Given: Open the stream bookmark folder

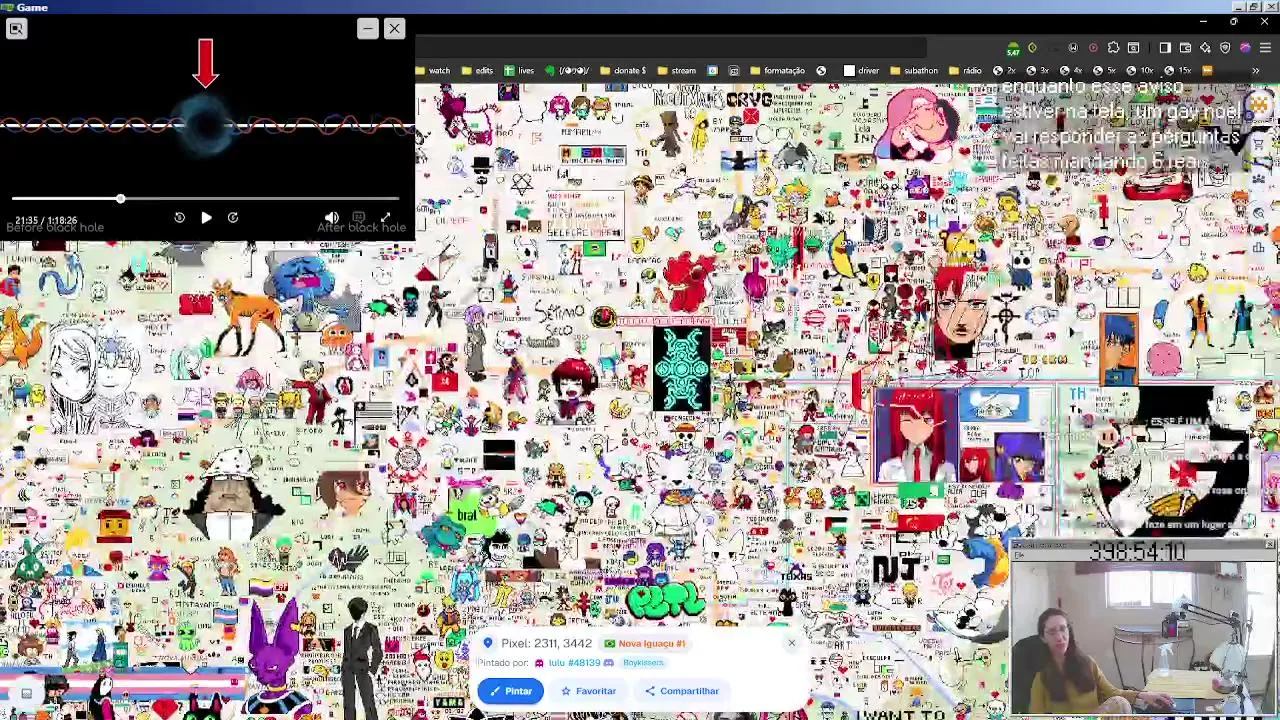Looking at the screenshot, I should 677,71.
